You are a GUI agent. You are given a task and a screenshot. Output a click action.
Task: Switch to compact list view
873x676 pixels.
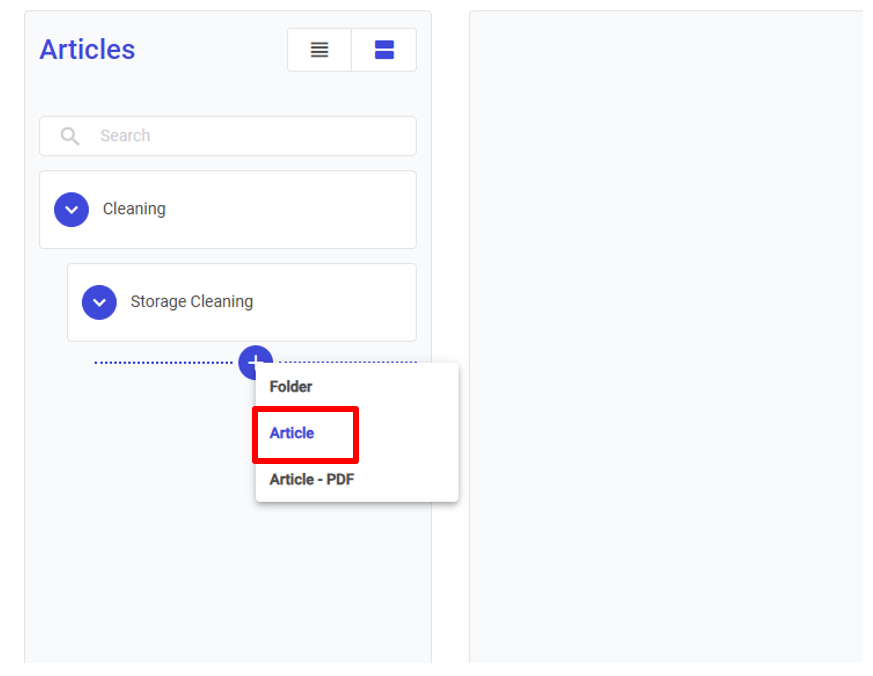tap(319, 50)
